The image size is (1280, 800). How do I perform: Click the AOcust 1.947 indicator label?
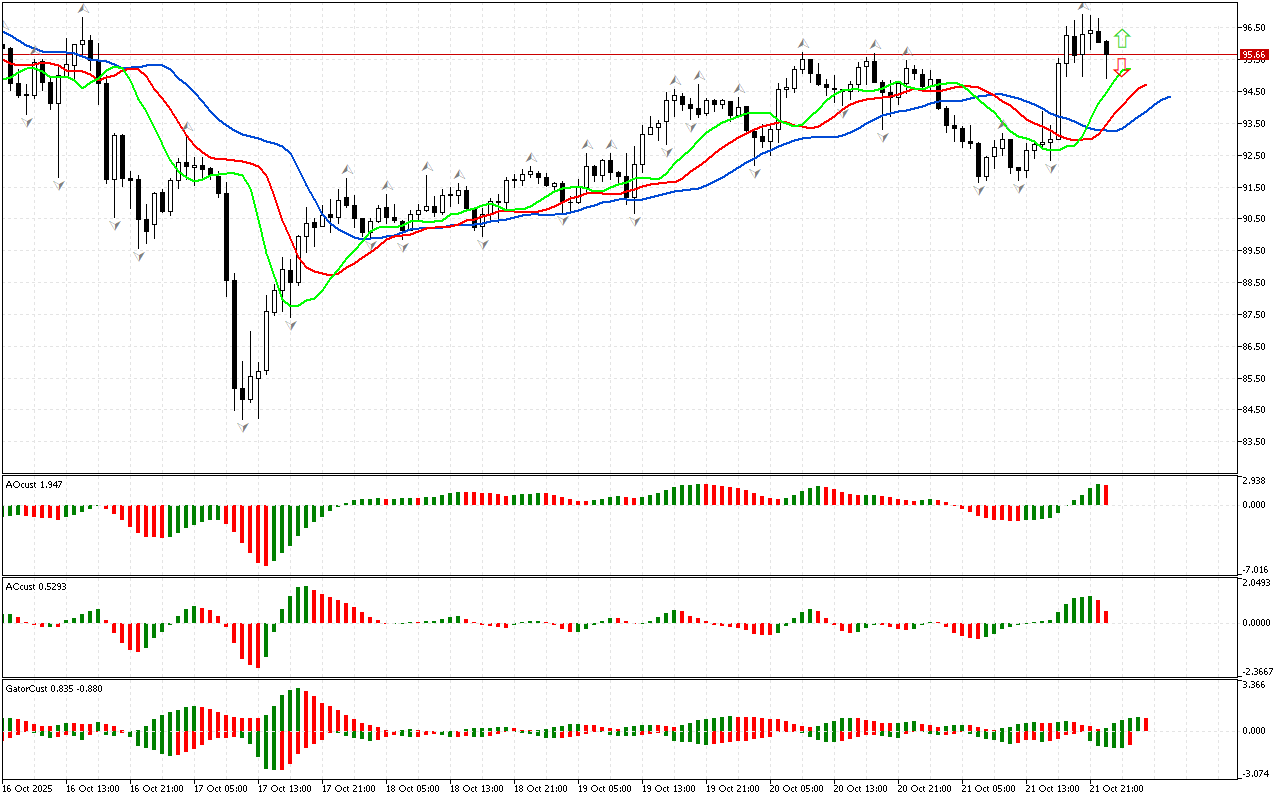(36, 484)
